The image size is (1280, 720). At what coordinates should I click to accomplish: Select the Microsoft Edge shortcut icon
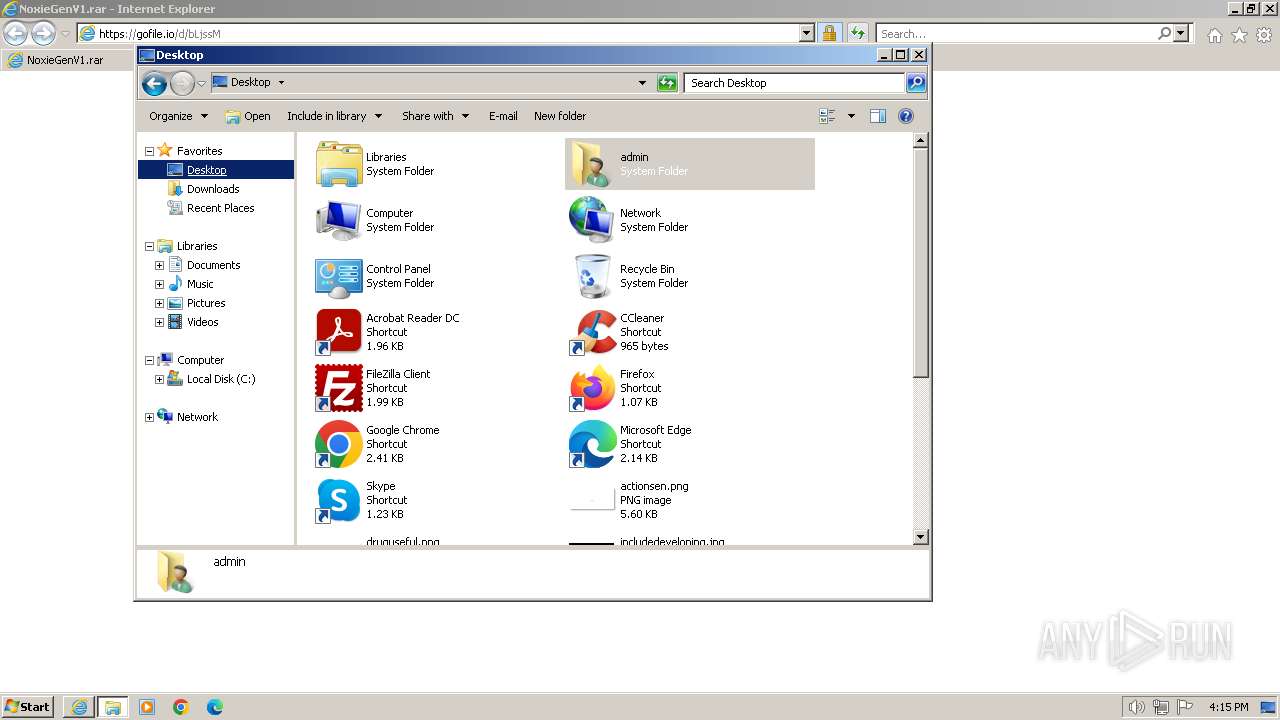click(x=593, y=443)
